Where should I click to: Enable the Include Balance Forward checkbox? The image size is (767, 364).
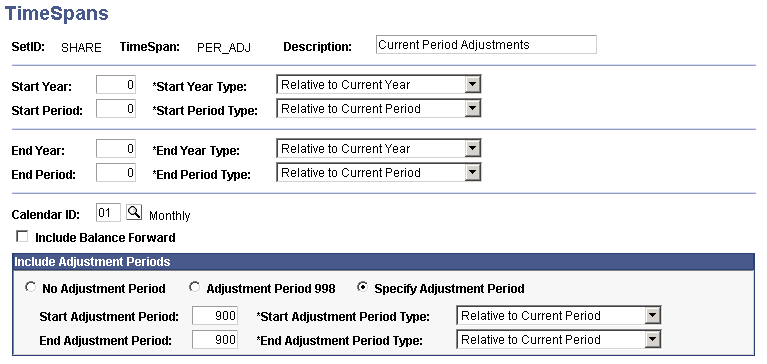coord(22,237)
